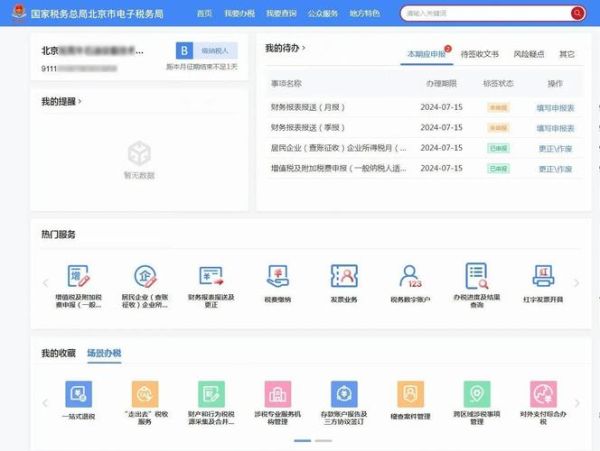Screen dimensions: 600x451
Task: Switch to 待签收文书 tab
Action: click(480, 54)
